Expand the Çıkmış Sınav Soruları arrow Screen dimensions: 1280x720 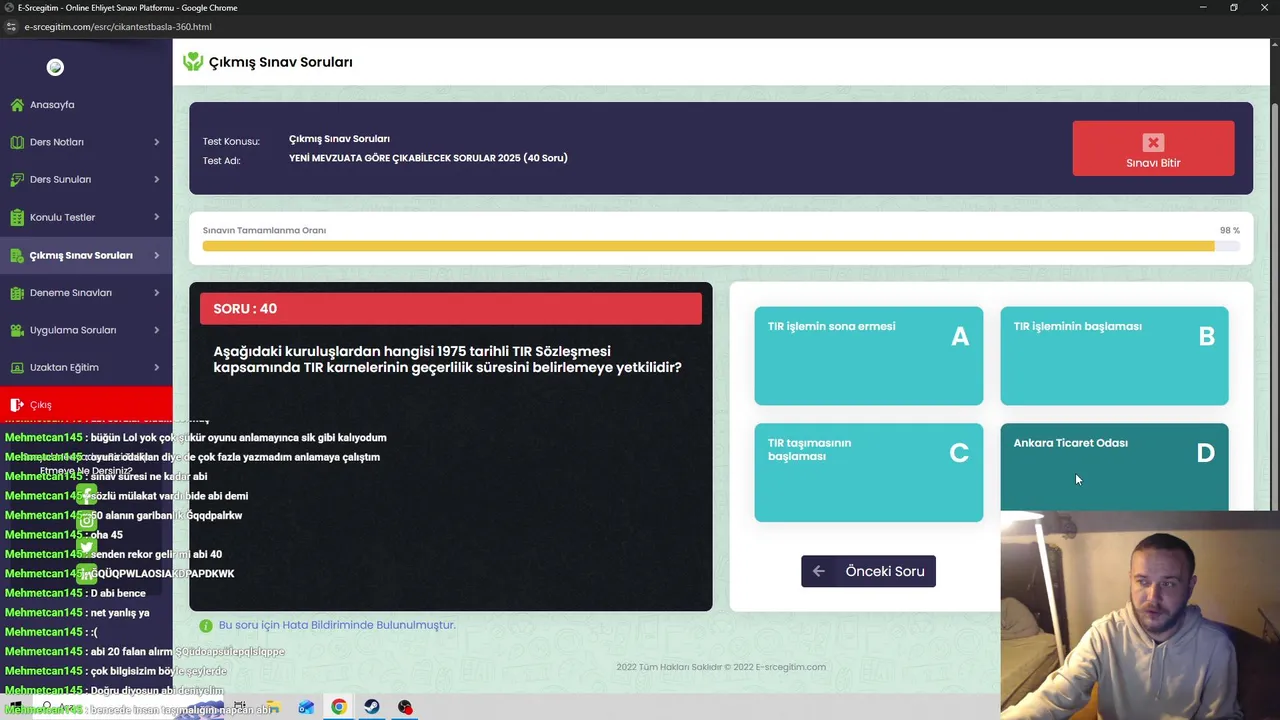[x=156, y=255]
